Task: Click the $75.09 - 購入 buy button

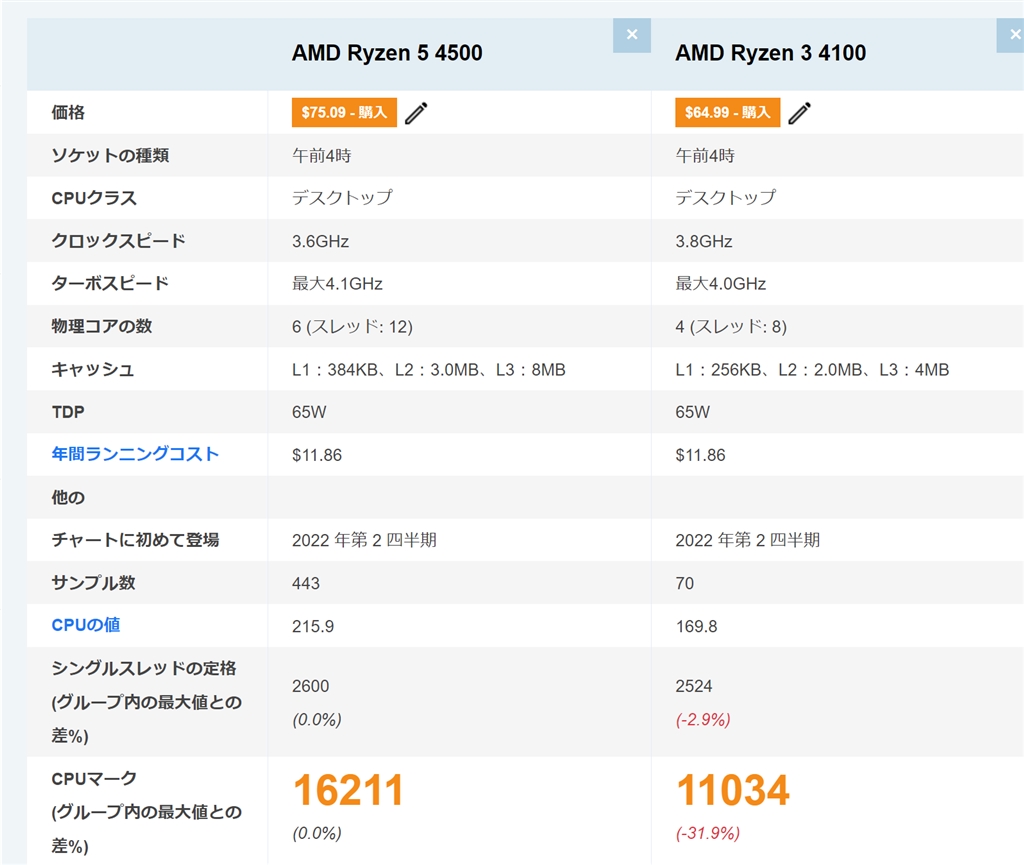Action: [344, 112]
